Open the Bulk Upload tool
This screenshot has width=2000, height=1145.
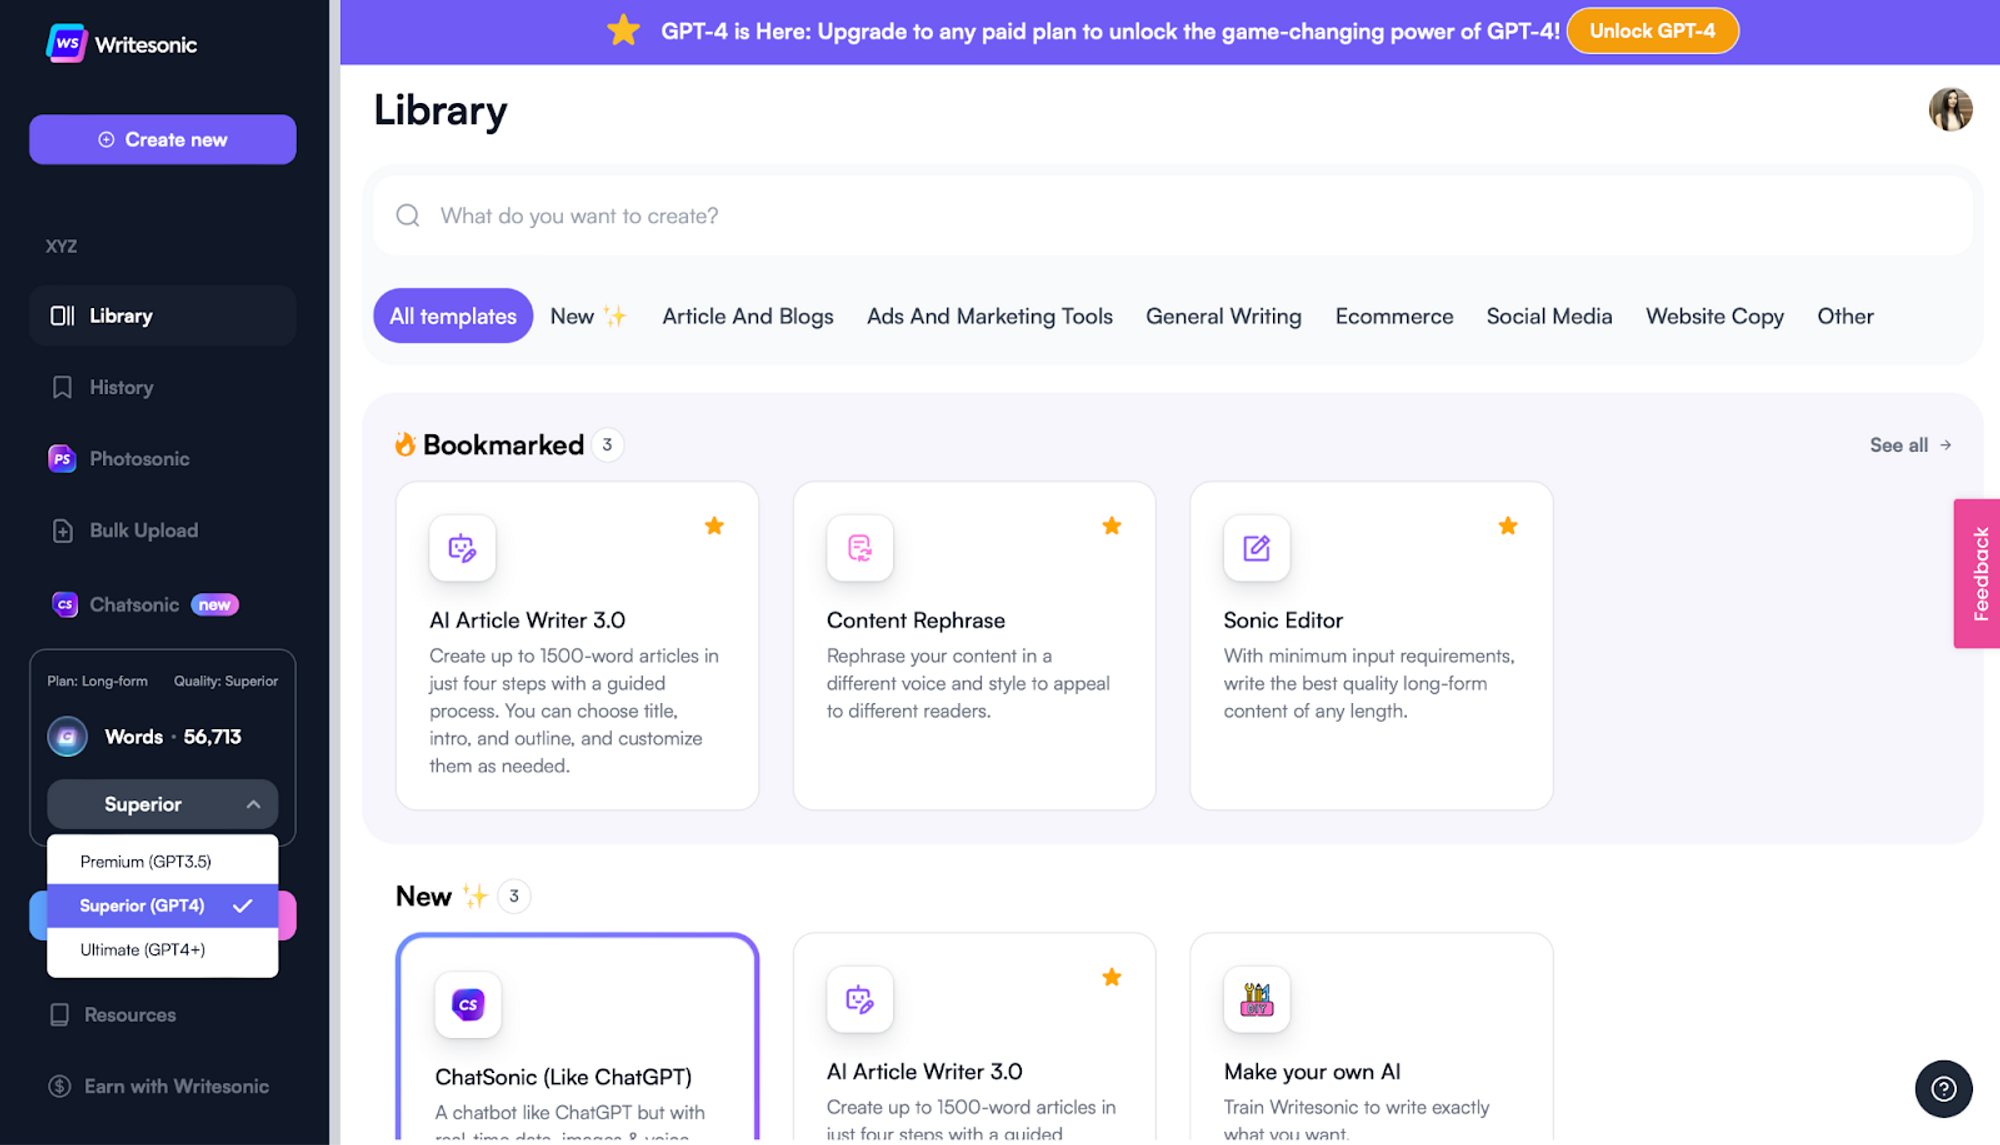click(144, 530)
